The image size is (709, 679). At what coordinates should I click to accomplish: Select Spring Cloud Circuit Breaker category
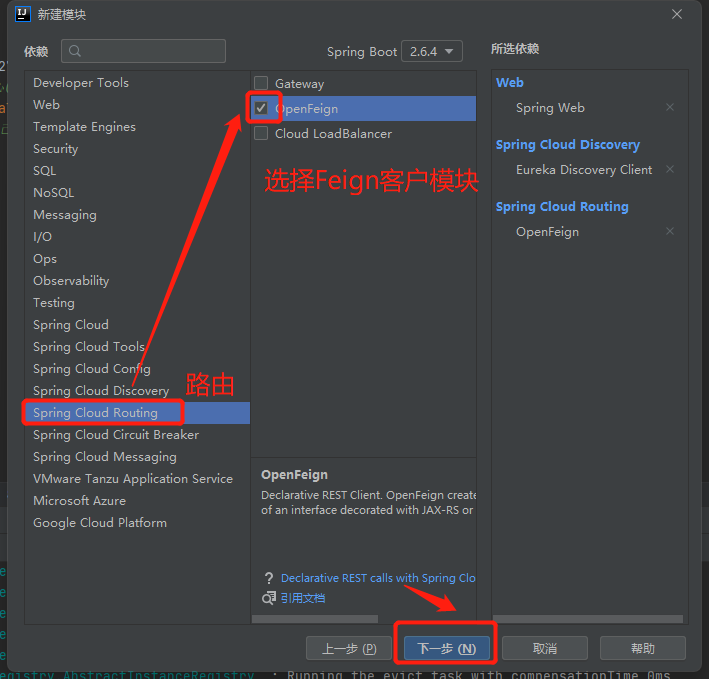[x=116, y=435]
